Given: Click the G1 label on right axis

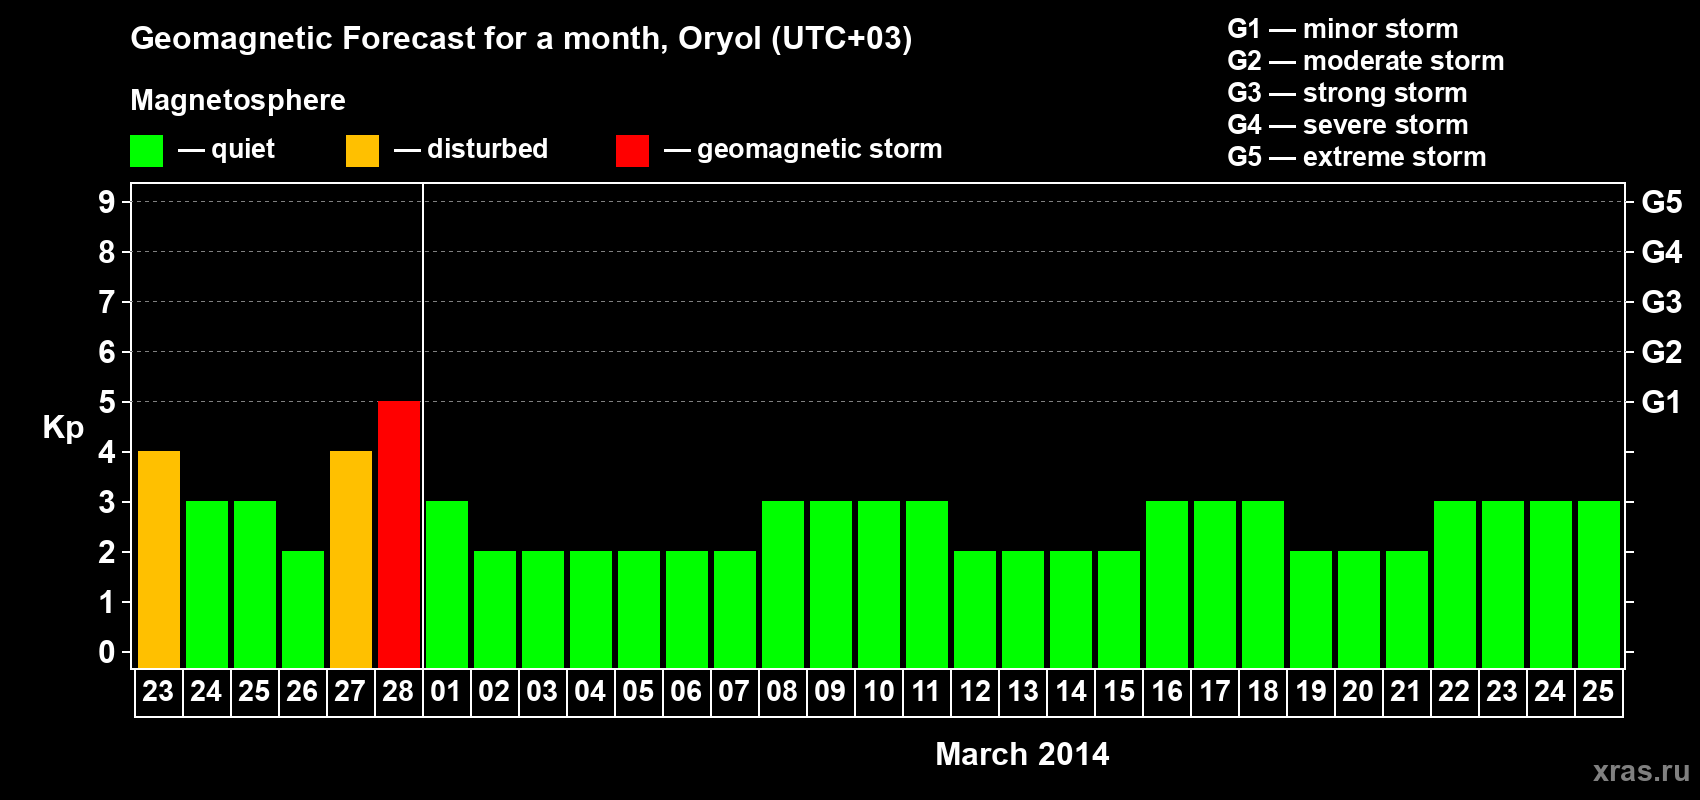Looking at the screenshot, I should pos(1662,402).
